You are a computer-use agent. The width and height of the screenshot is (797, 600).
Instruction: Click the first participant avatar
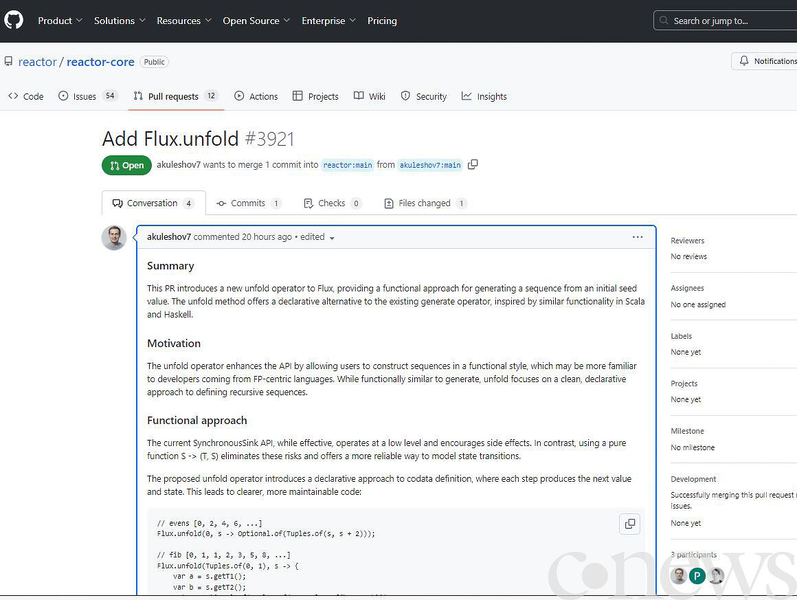coord(679,576)
